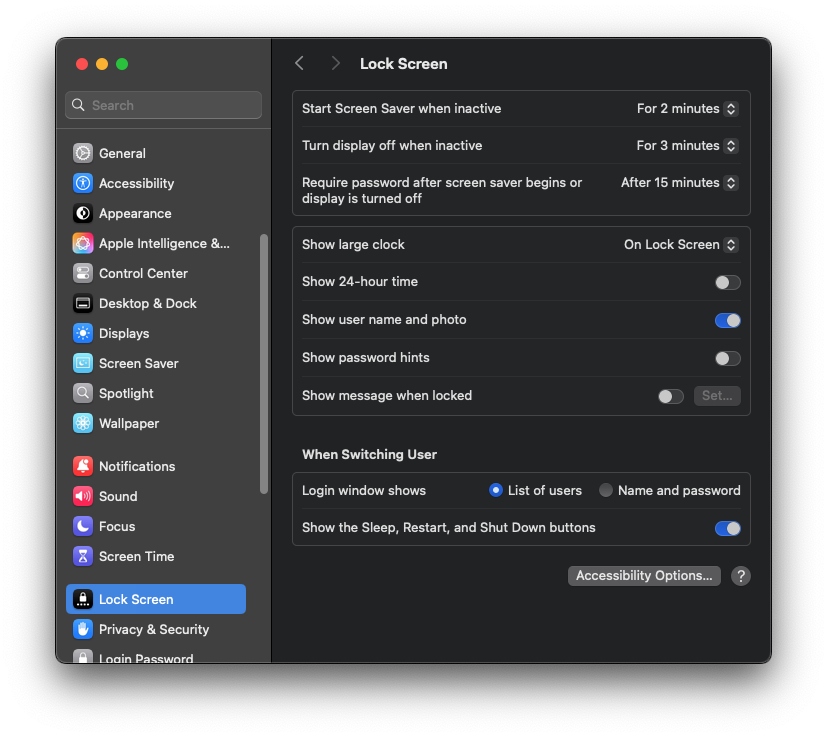Click the Login Password lock icon
Screen dimensions: 827x737
click(x=83, y=656)
